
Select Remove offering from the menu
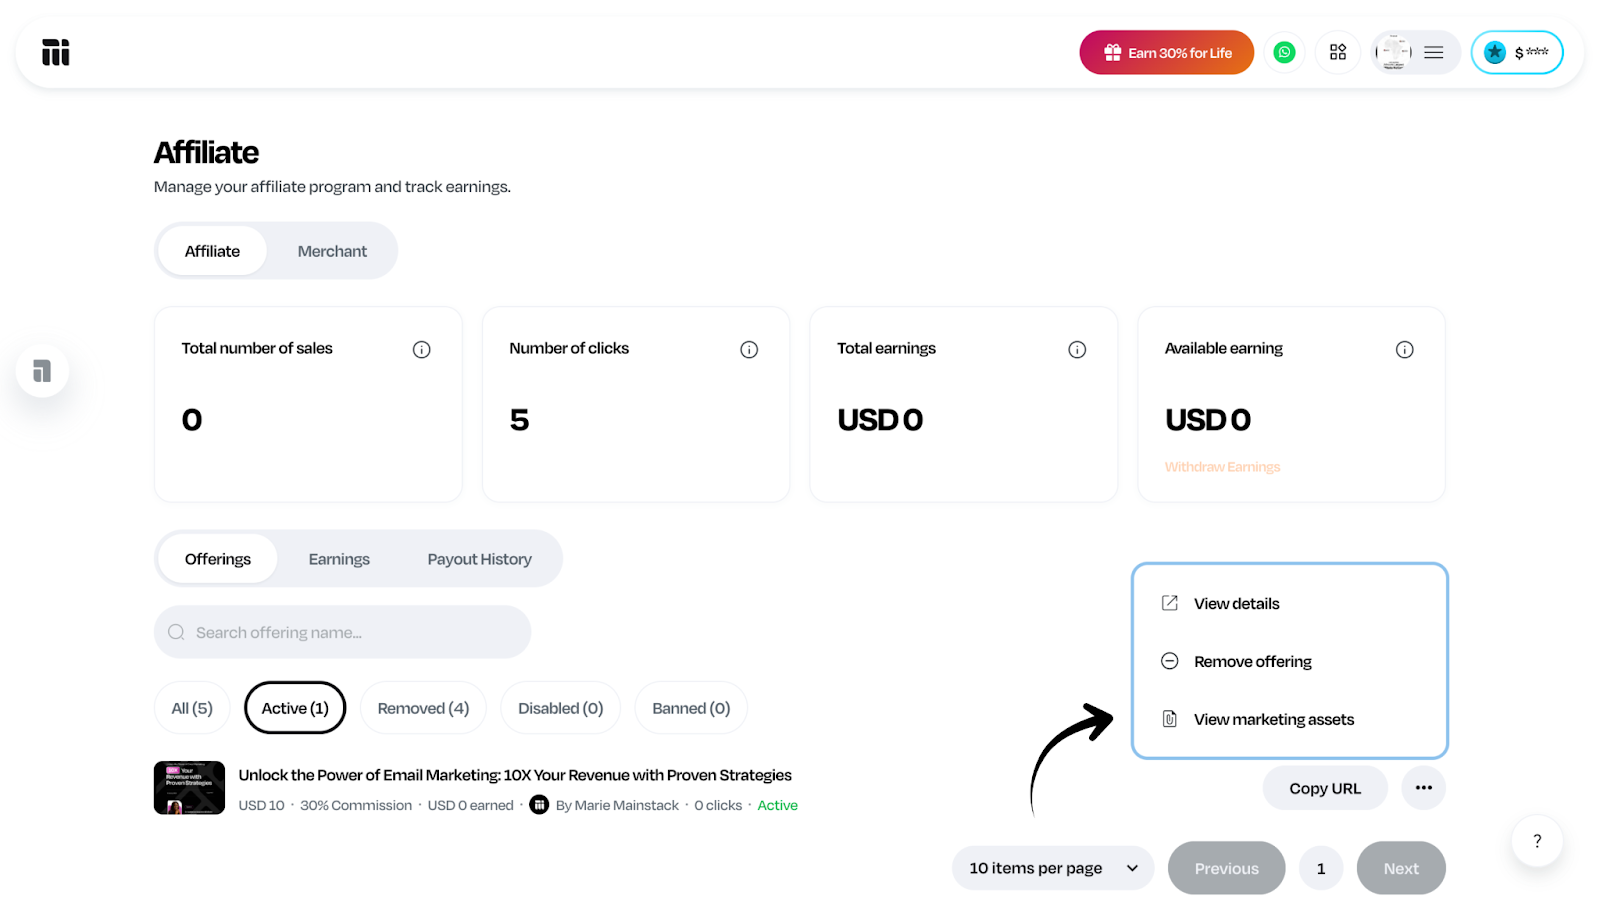pyautogui.click(x=1252, y=661)
